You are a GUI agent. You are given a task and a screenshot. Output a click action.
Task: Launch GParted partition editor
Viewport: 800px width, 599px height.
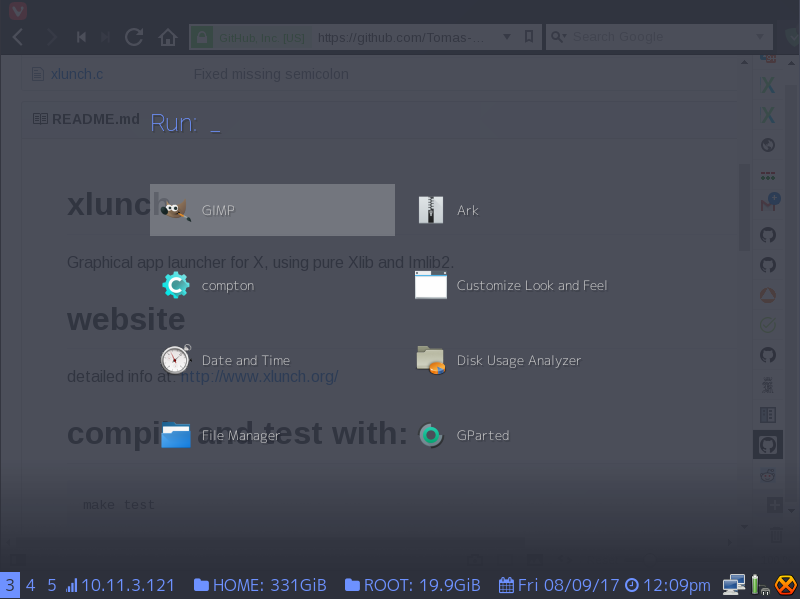(x=464, y=435)
